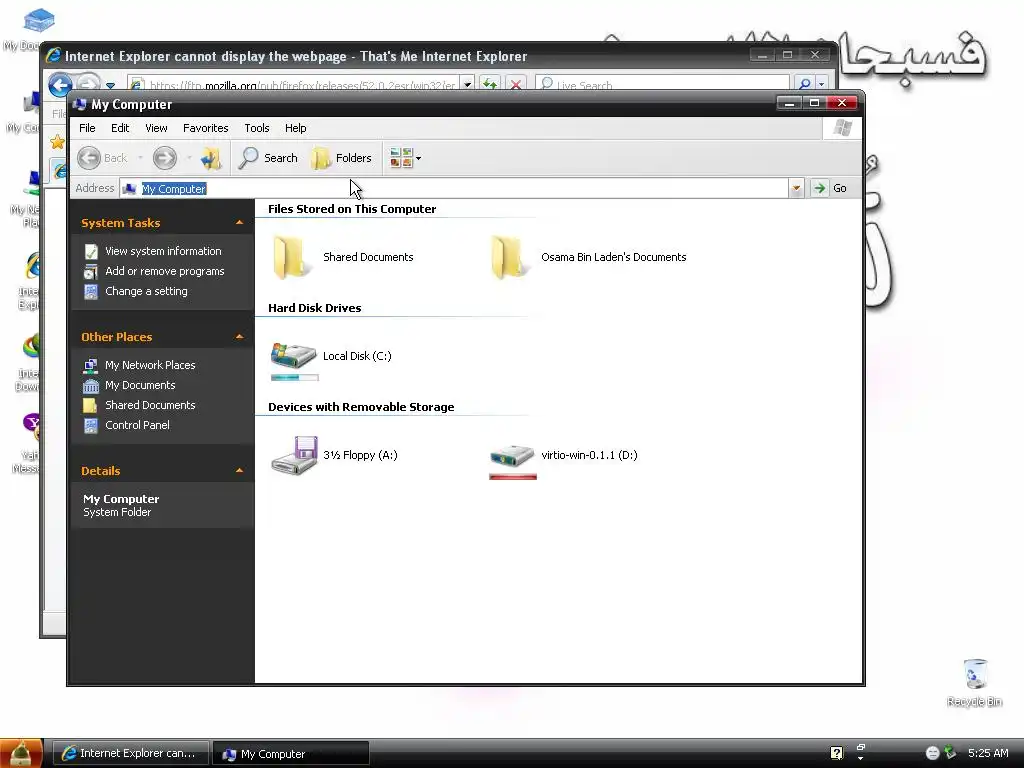
Task: Click the Forward arrow in My Computer toolbar
Action: click(165, 158)
